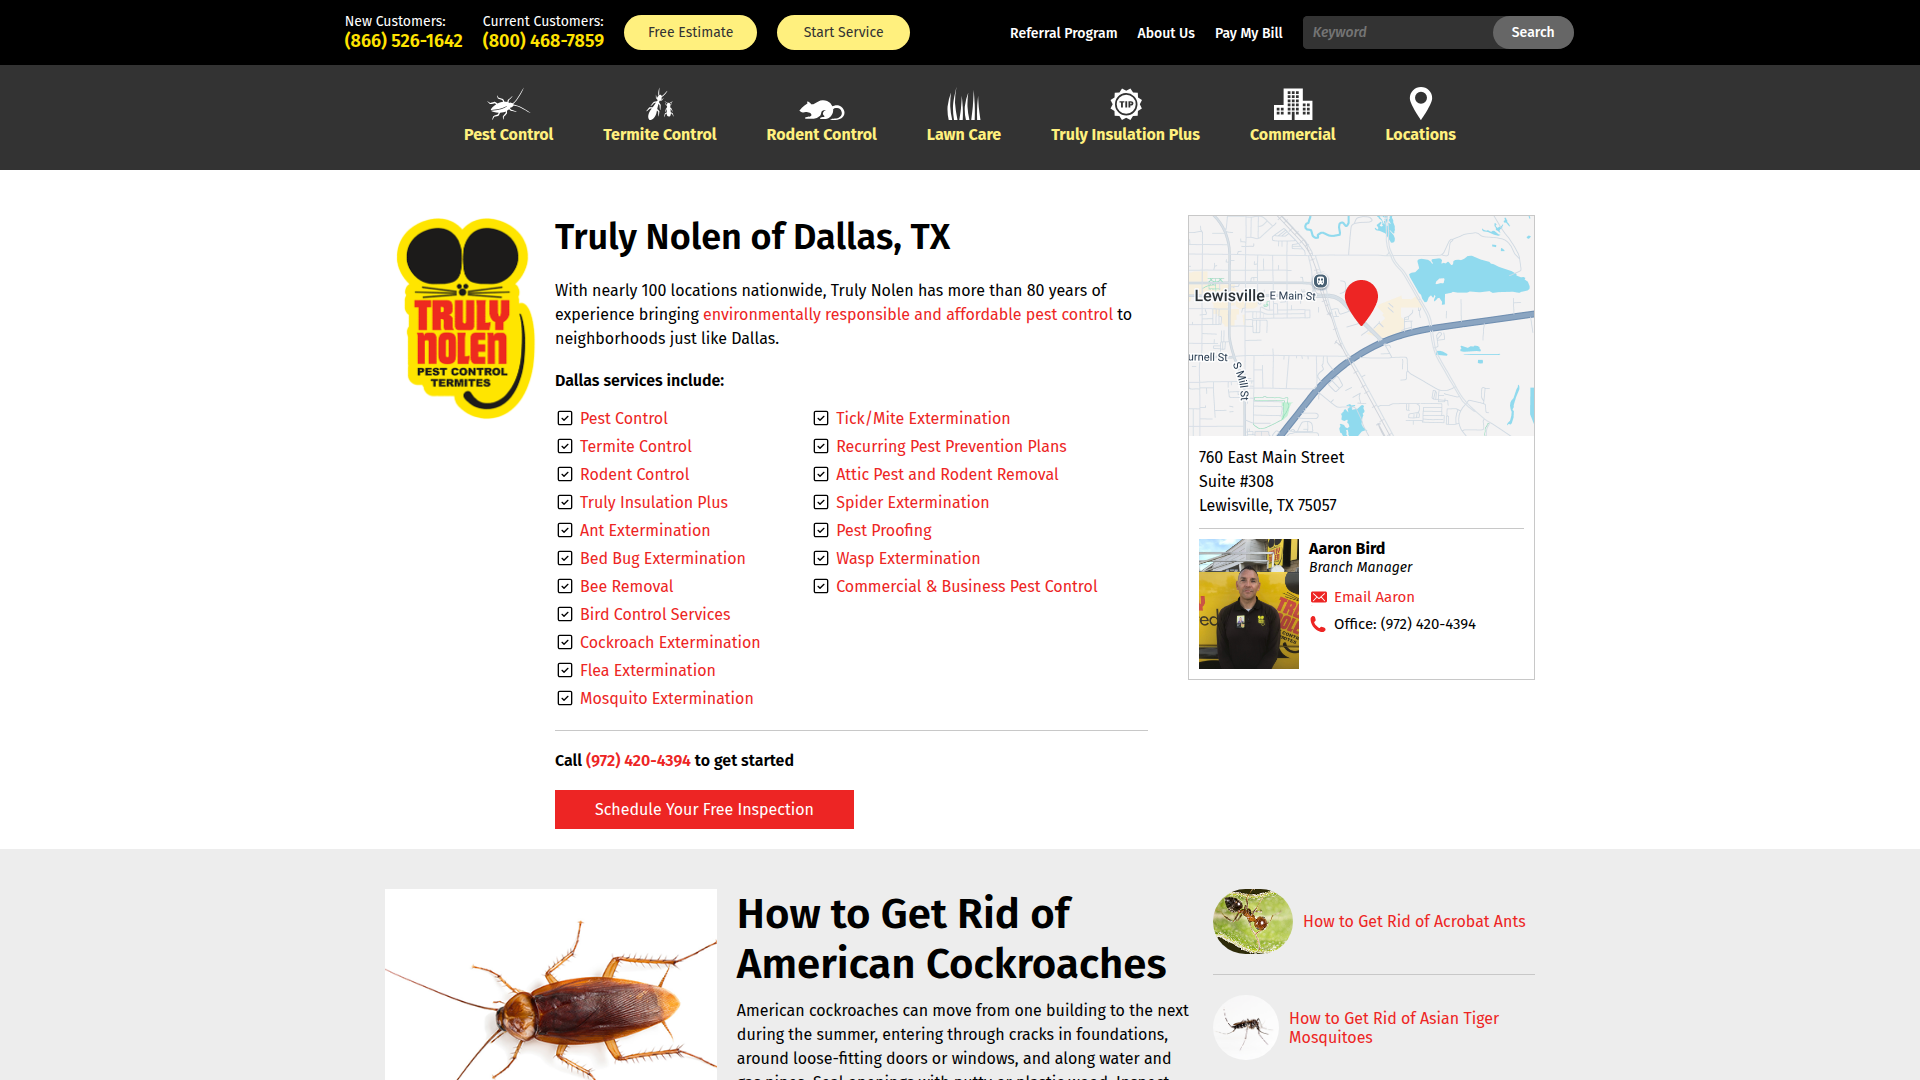Image resolution: width=1920 pixels, height=1080 pixels.
Task: Click the Start Service button
Action: point(843,32)
